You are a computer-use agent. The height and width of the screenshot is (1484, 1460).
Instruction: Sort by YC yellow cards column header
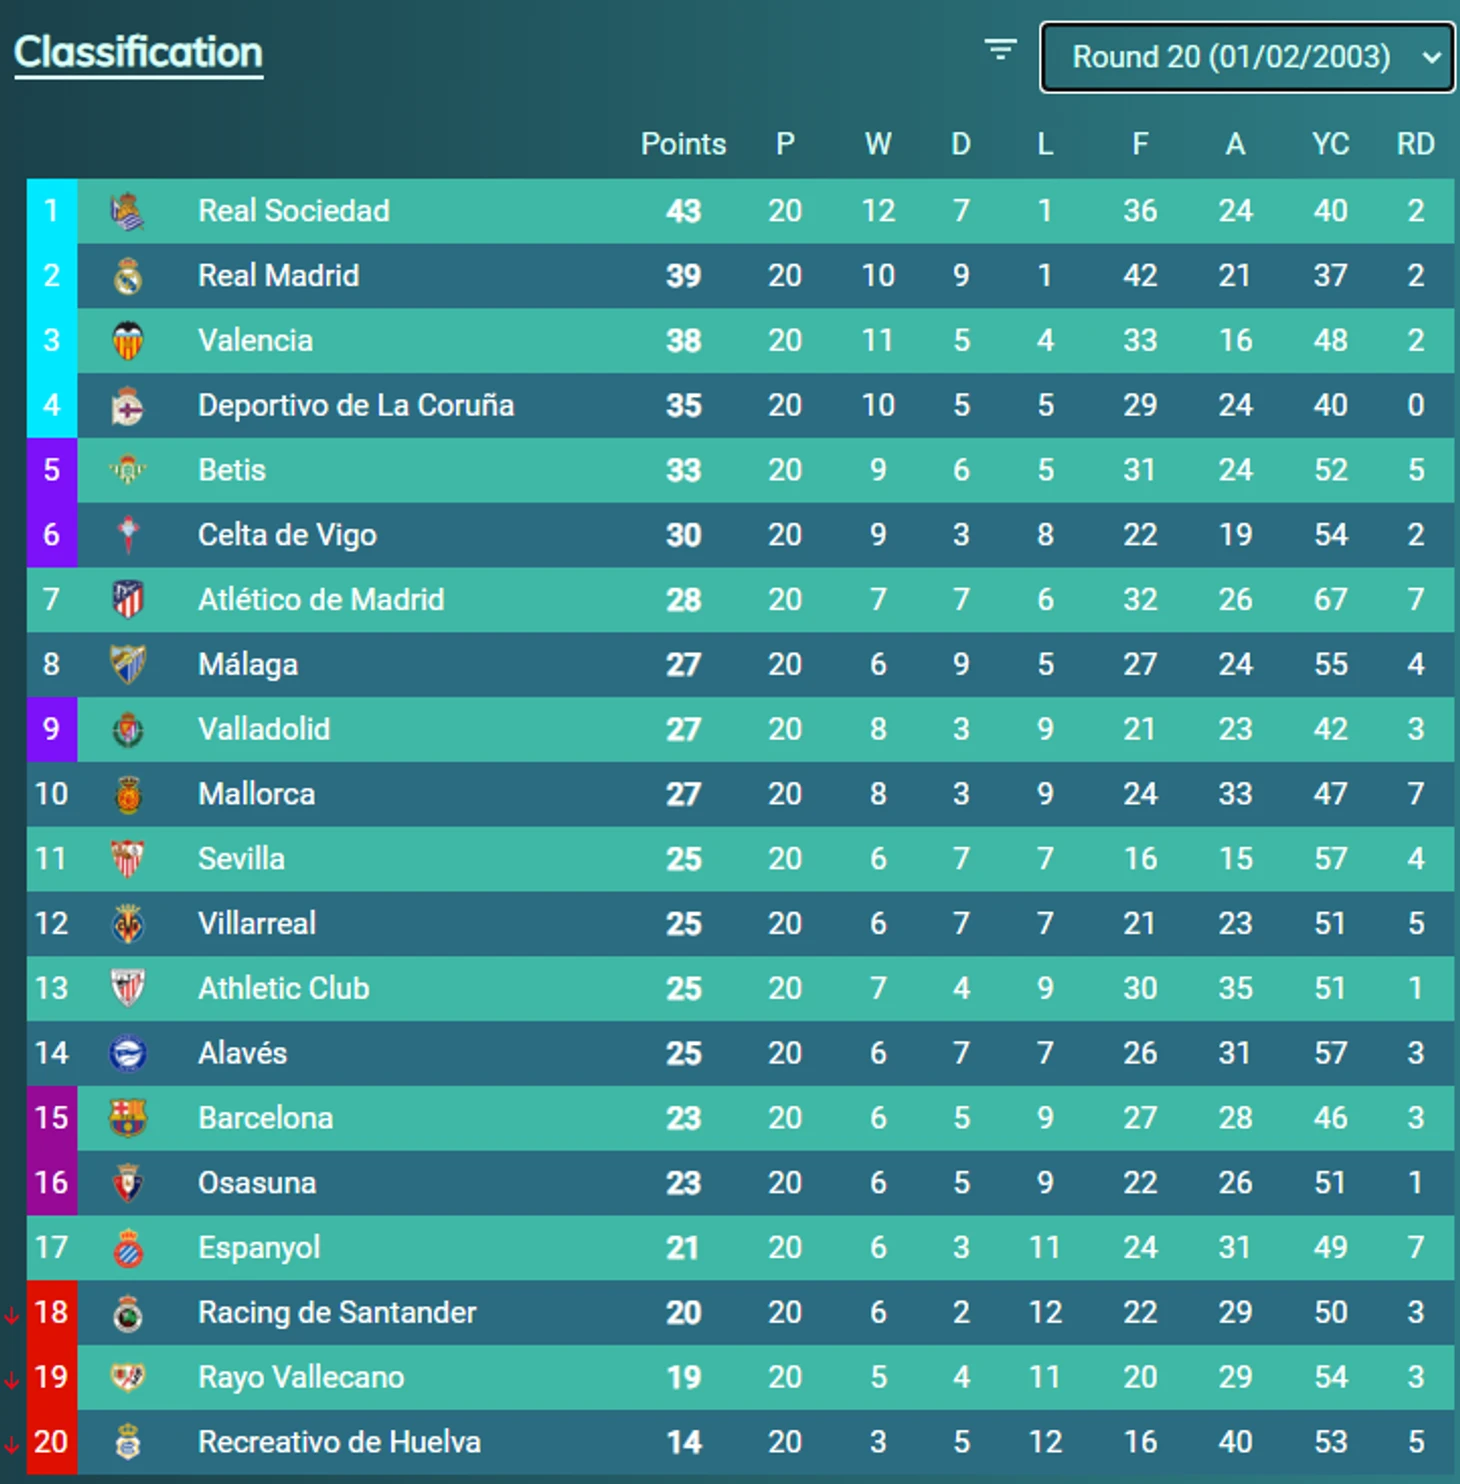pyautogui.click(x=1330, y=144)
